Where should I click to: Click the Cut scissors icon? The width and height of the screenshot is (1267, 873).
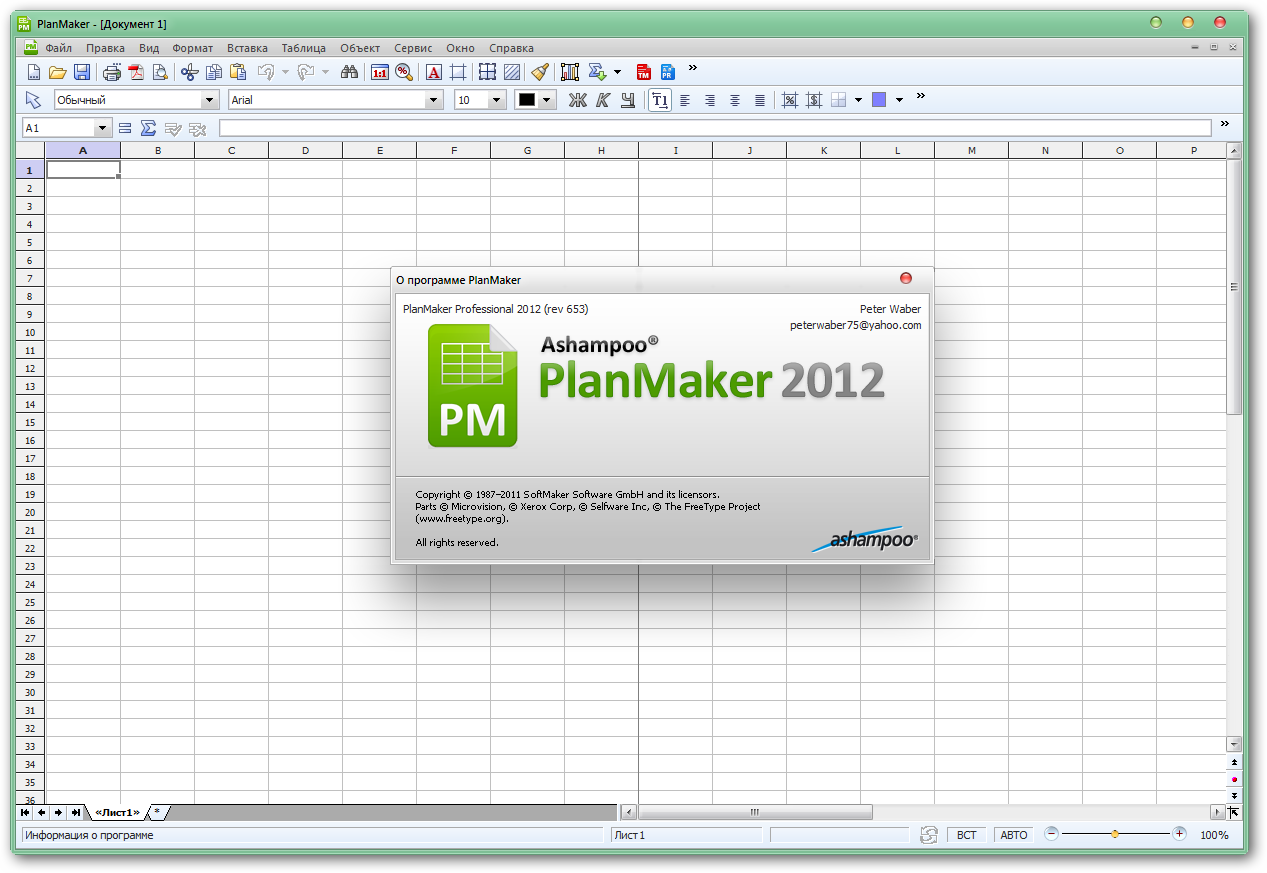coord(189,72)
